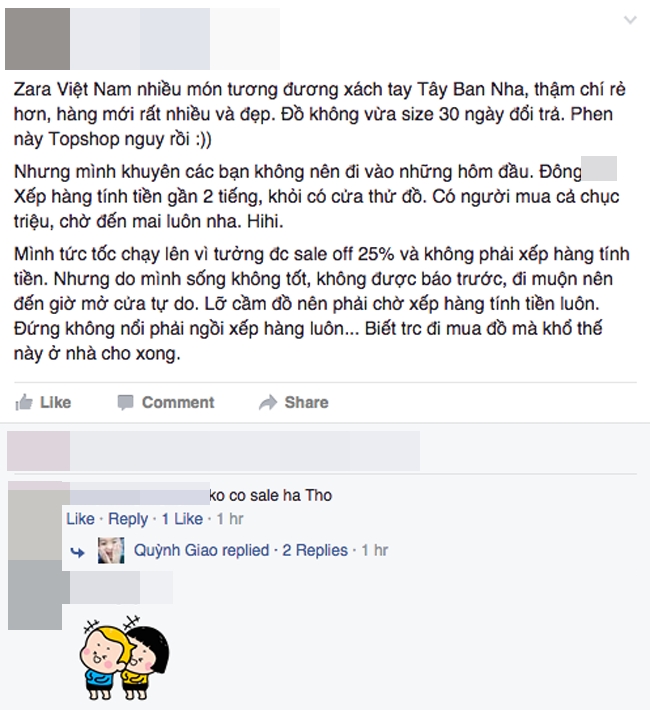Like the 'ko co sale ha Tho' comment
Screen dimensions: 650x710
pos(80,518)
